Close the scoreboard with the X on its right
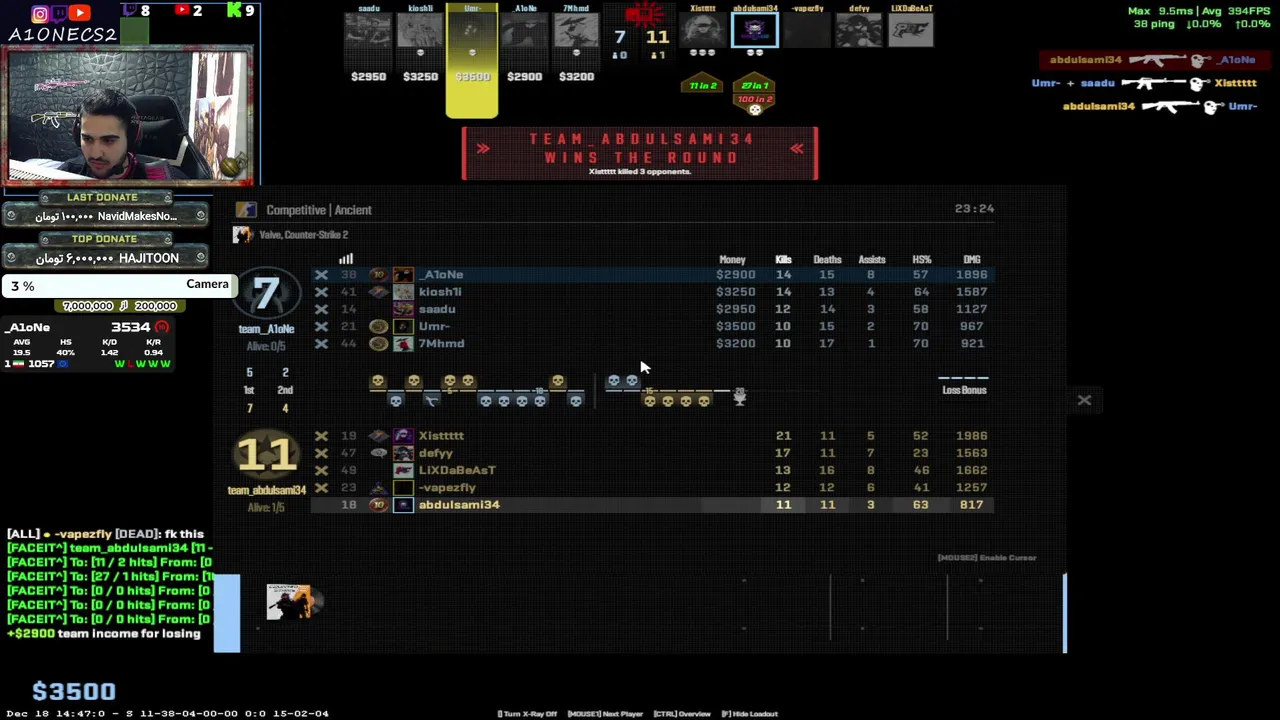The height and width of the screenshot is (720, 1280). tap(1084, 400)
